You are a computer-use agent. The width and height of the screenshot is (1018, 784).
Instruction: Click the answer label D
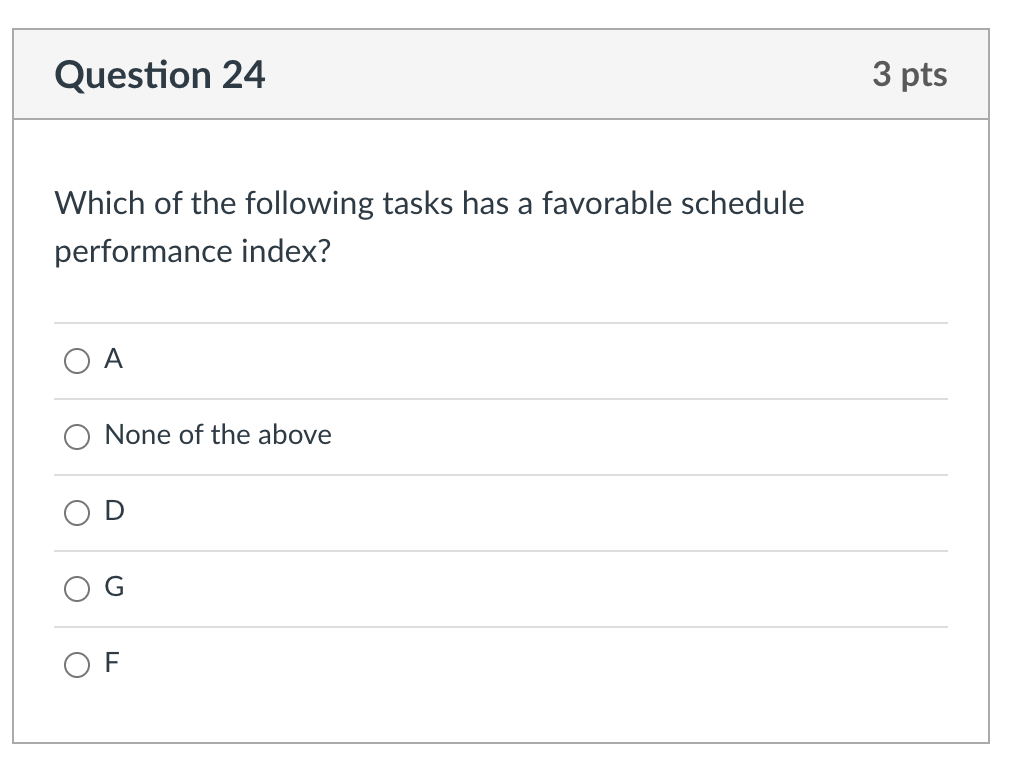click(x=113, y=511)
